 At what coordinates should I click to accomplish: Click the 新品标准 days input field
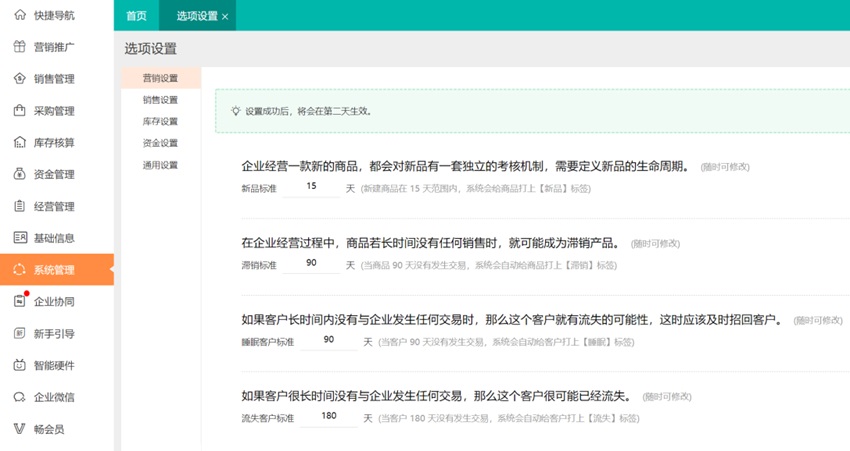[311, 186]
